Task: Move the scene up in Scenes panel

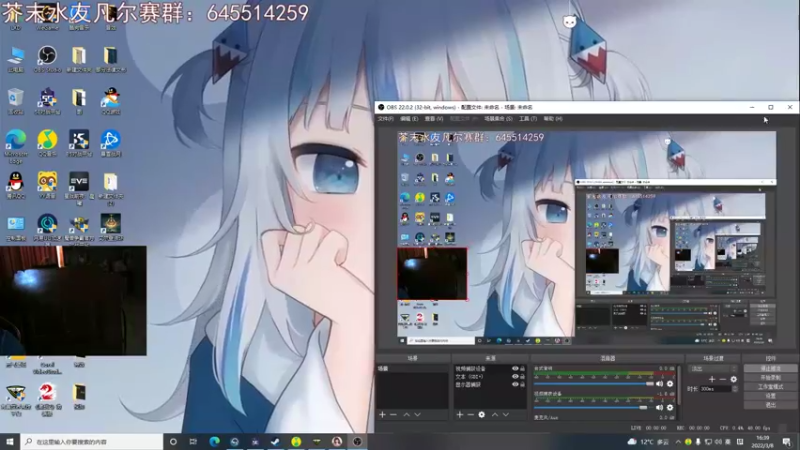Action: pyautogui.click(x=407, y=415)
